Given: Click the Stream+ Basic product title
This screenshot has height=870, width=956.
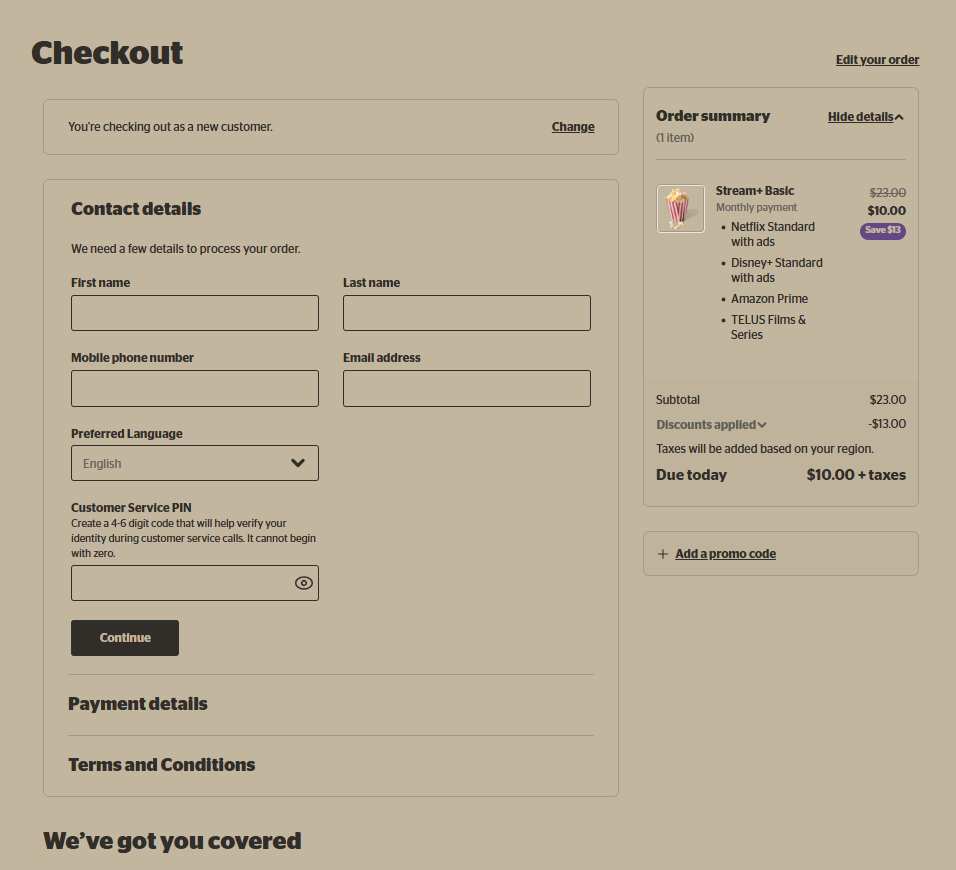Looking at the screenshot, I should tap(755, 191).
